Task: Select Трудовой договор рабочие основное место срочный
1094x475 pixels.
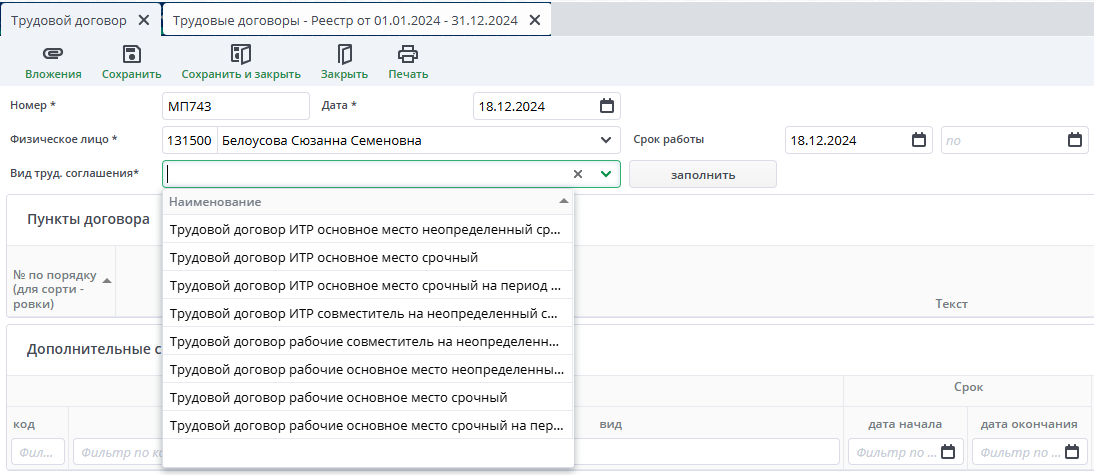Action: 338,397
